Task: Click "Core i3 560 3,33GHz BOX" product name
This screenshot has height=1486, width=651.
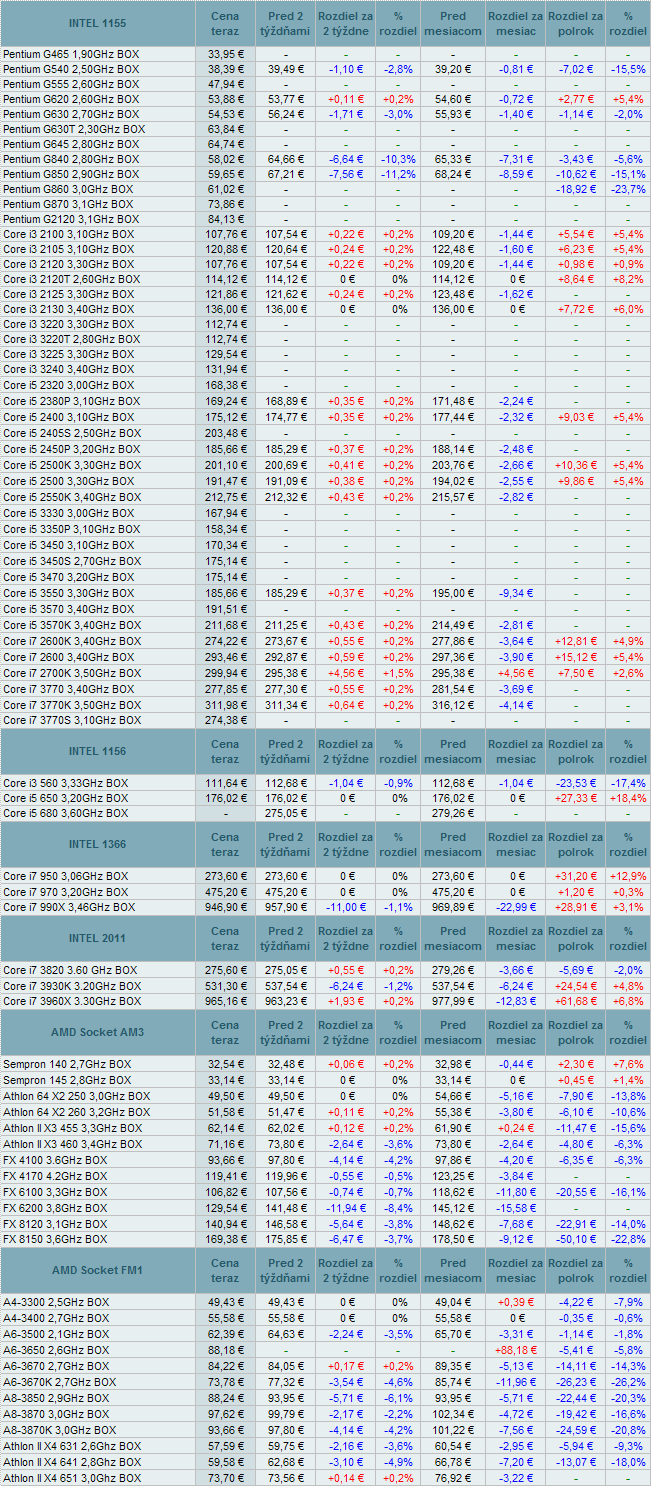Action: (x=66, y=782)
